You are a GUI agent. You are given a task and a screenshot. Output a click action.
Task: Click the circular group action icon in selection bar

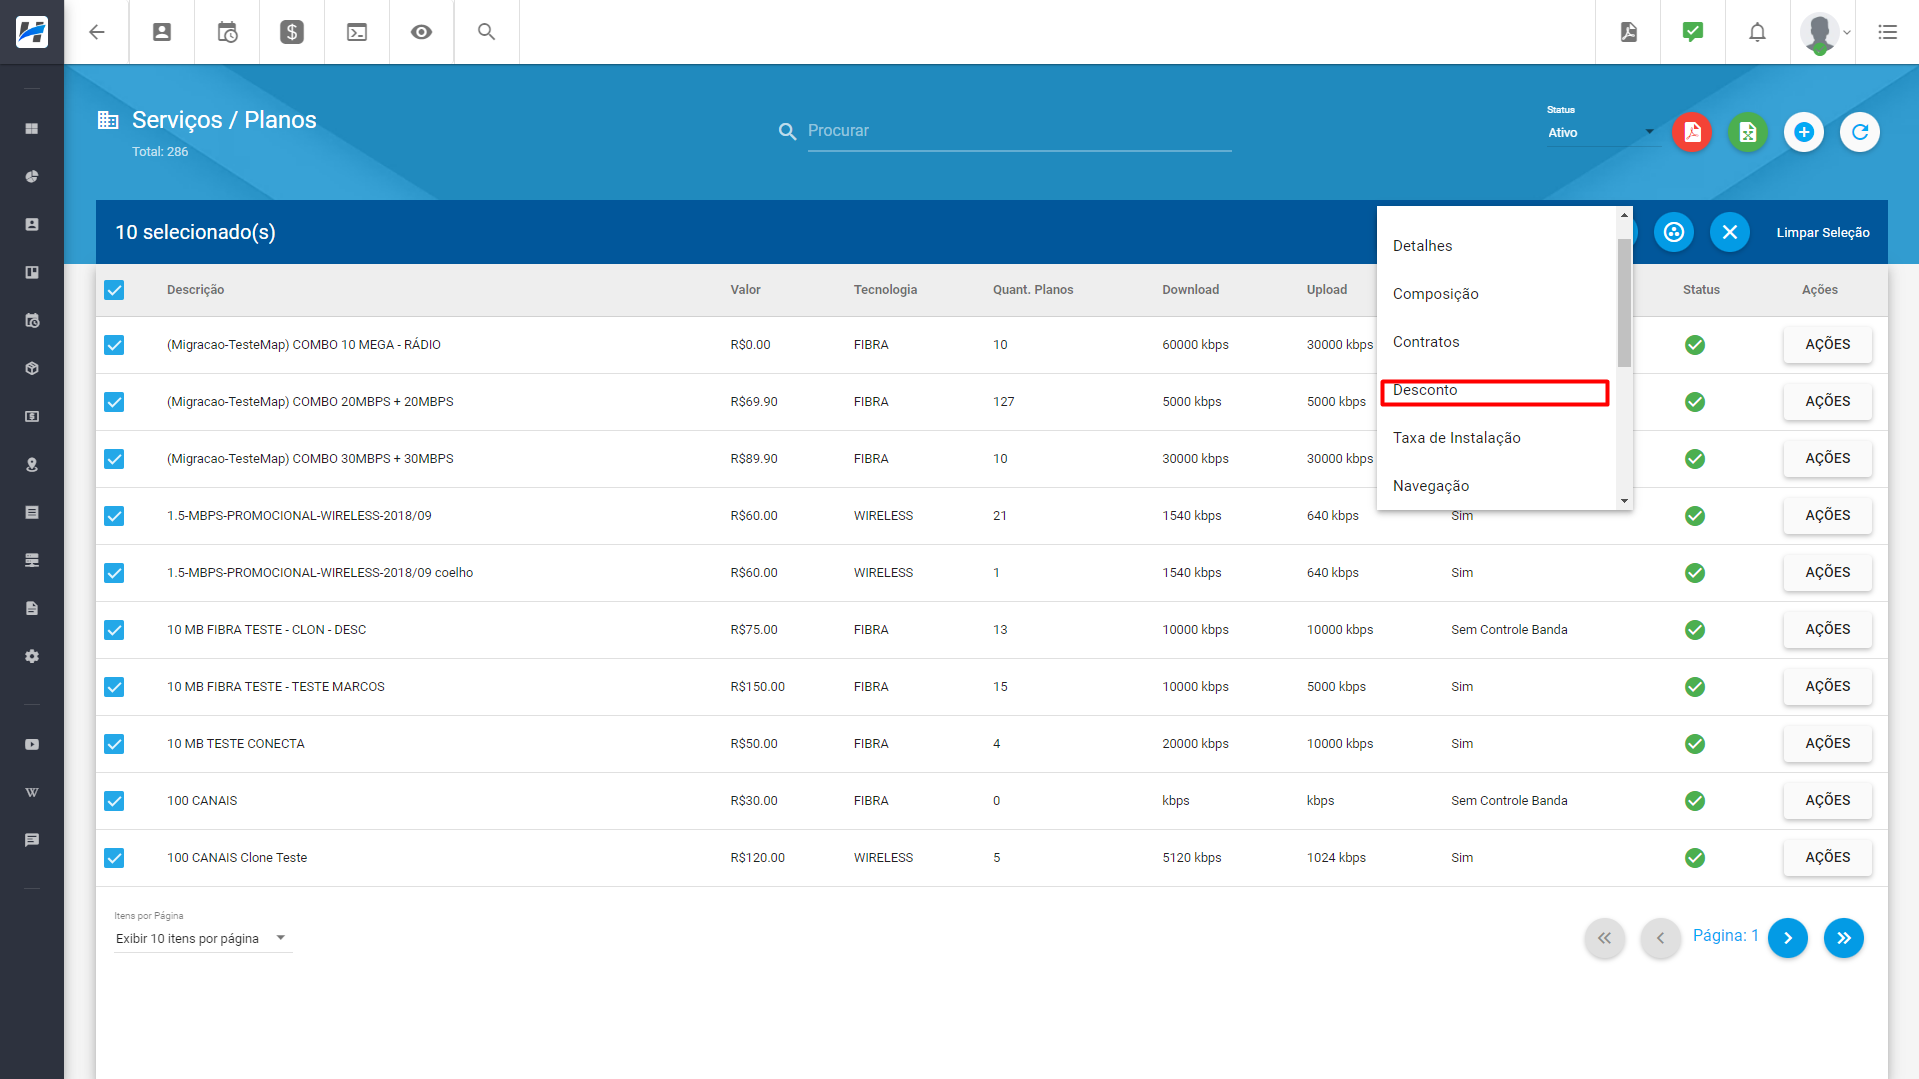pyautogui.click(x=1674, y=232)
